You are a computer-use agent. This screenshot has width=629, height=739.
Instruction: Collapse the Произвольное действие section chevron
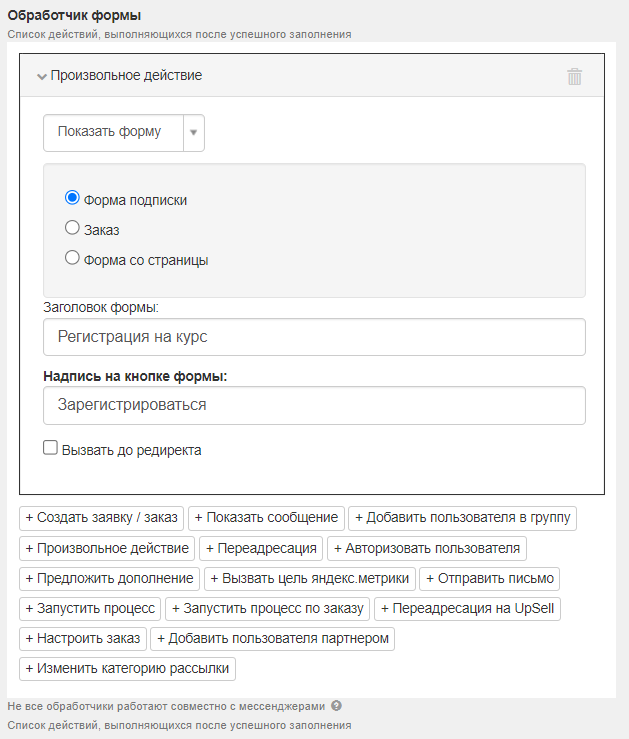[x=42, y=76]
